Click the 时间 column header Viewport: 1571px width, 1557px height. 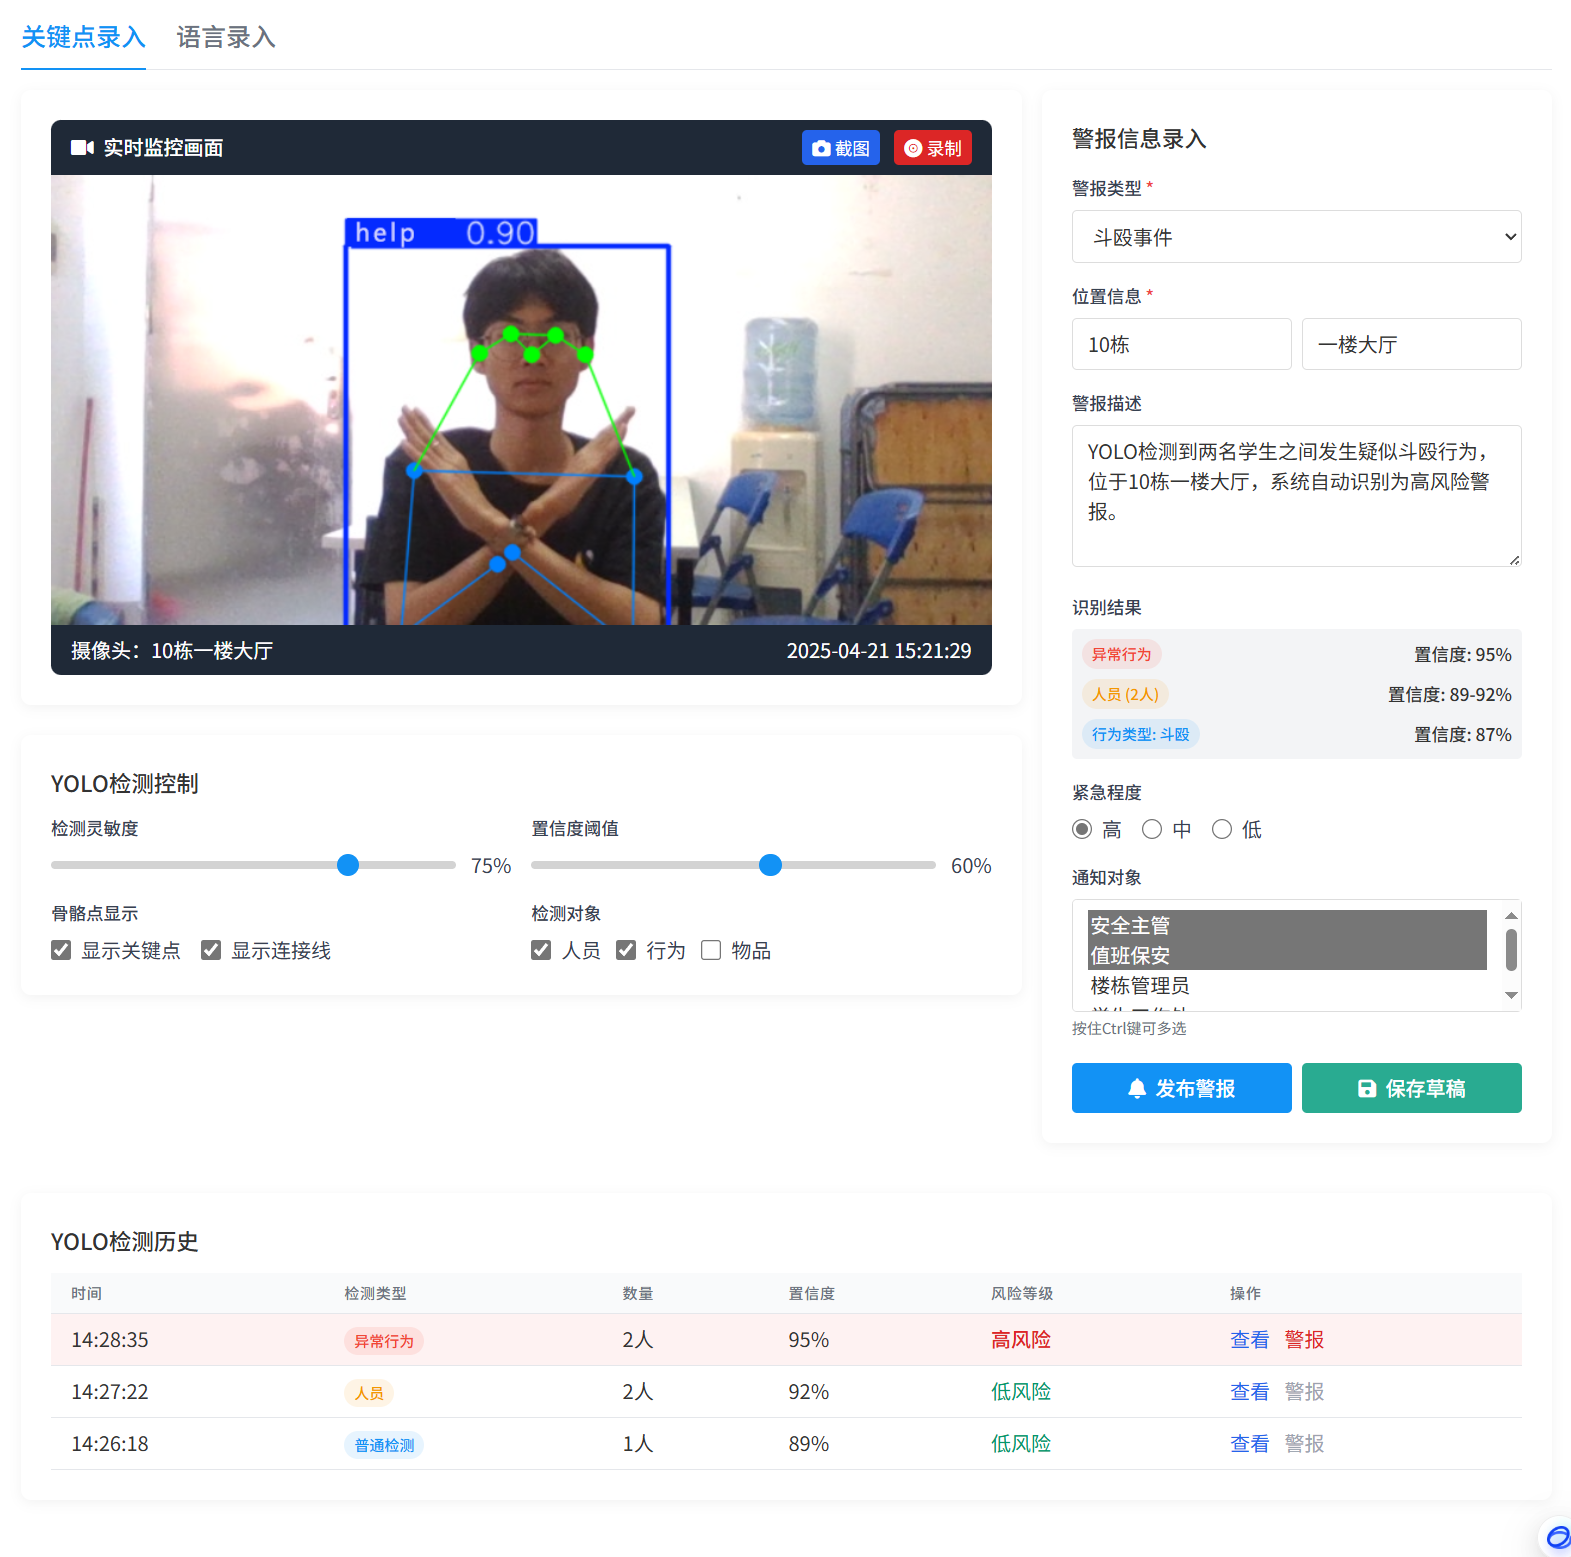tap(86, 1293)
